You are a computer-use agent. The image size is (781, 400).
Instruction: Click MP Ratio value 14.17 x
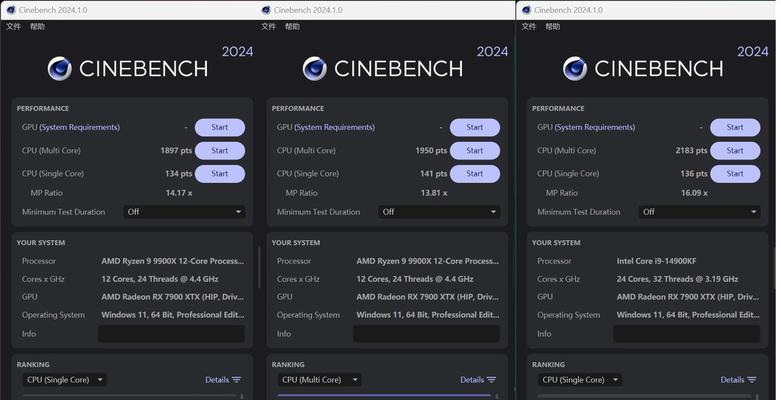(x=179, y=193)
